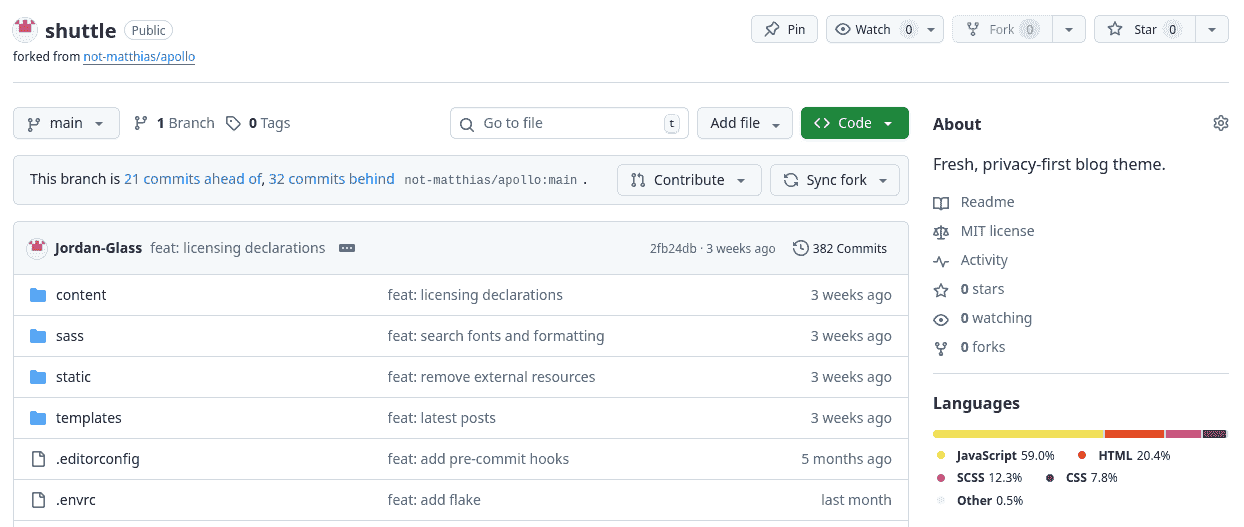Open commit 'feat: search fonts and formatting'
This screenshot has width=1244, height=527.
click(x=496, y=336)
